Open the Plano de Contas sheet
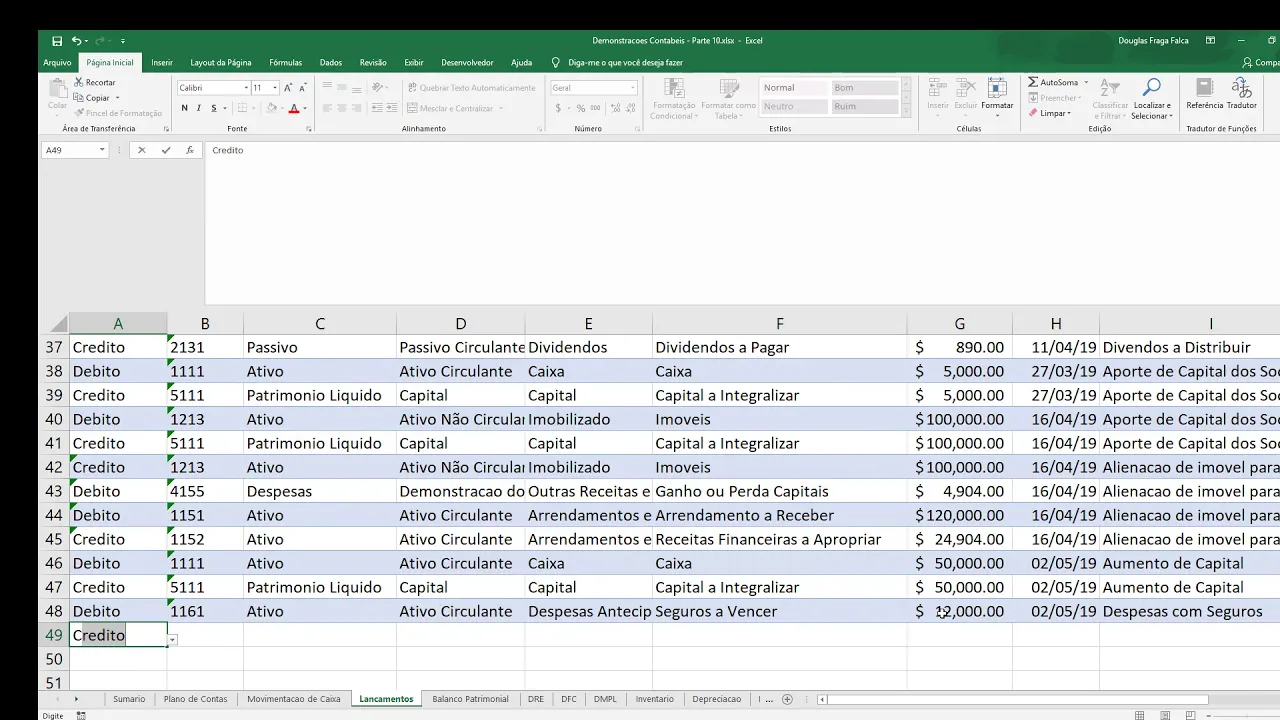 (x=196, y=699)
